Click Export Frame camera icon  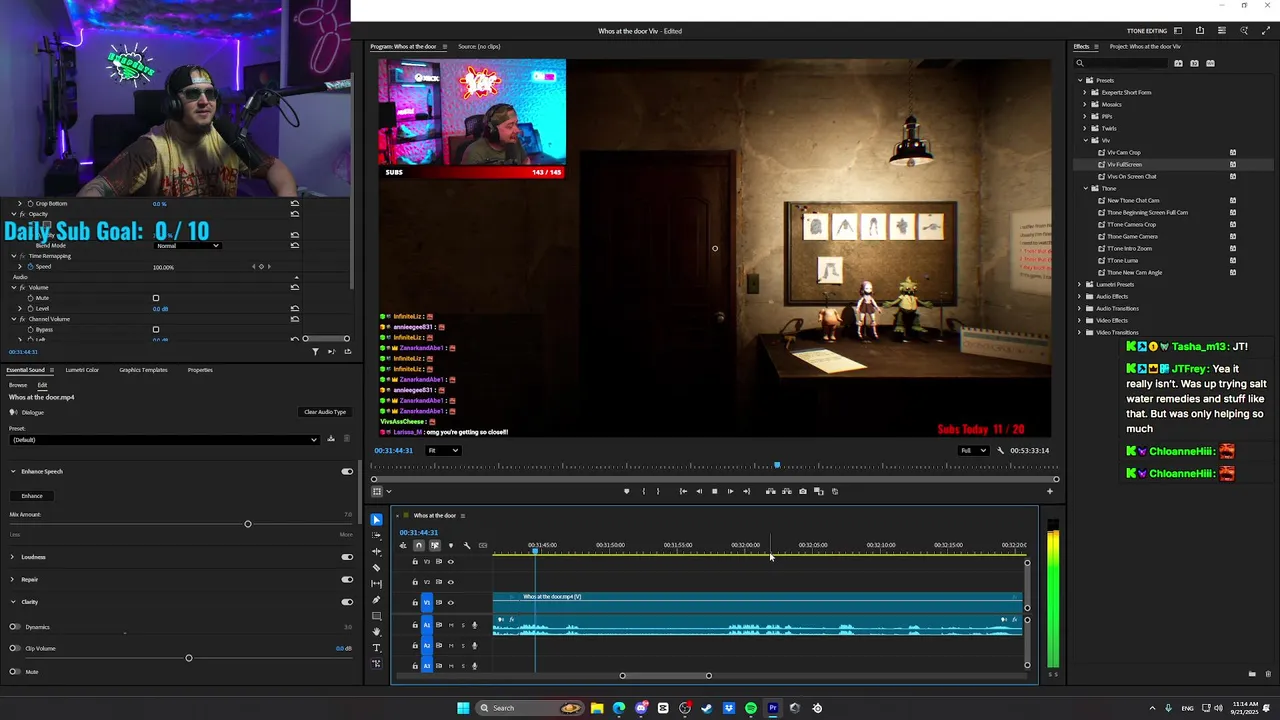point(802,491)
